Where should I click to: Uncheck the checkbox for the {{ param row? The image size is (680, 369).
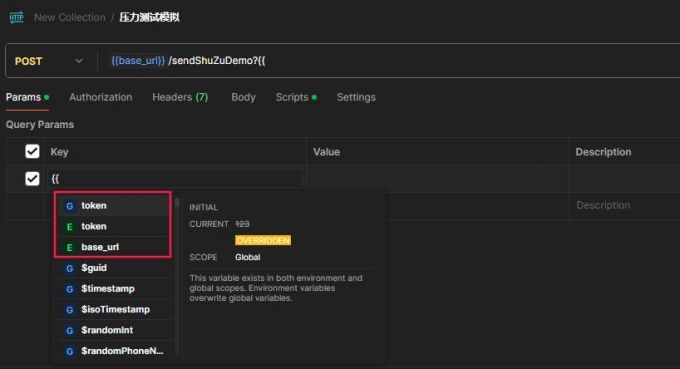click(x=32, y=178)
